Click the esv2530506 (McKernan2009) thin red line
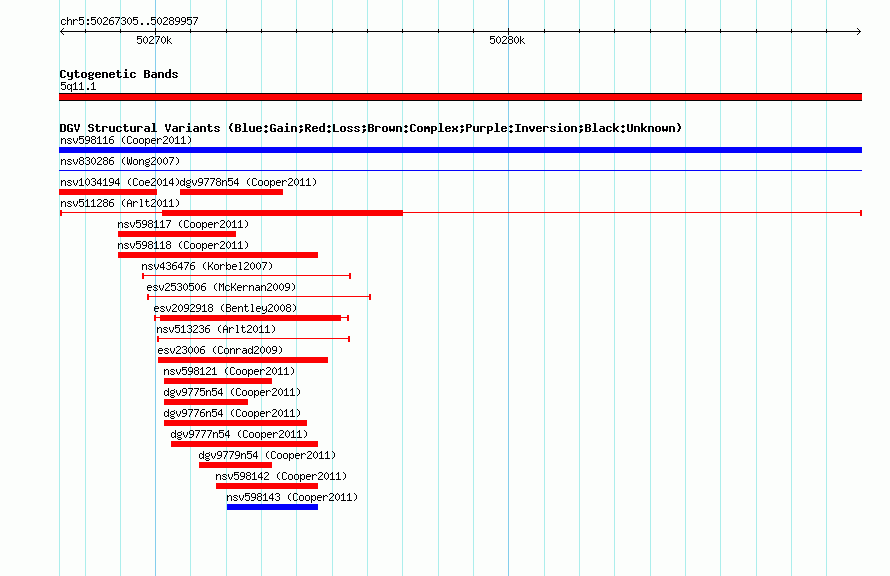This screenshot has width=890, height=576. coord(259,297)
